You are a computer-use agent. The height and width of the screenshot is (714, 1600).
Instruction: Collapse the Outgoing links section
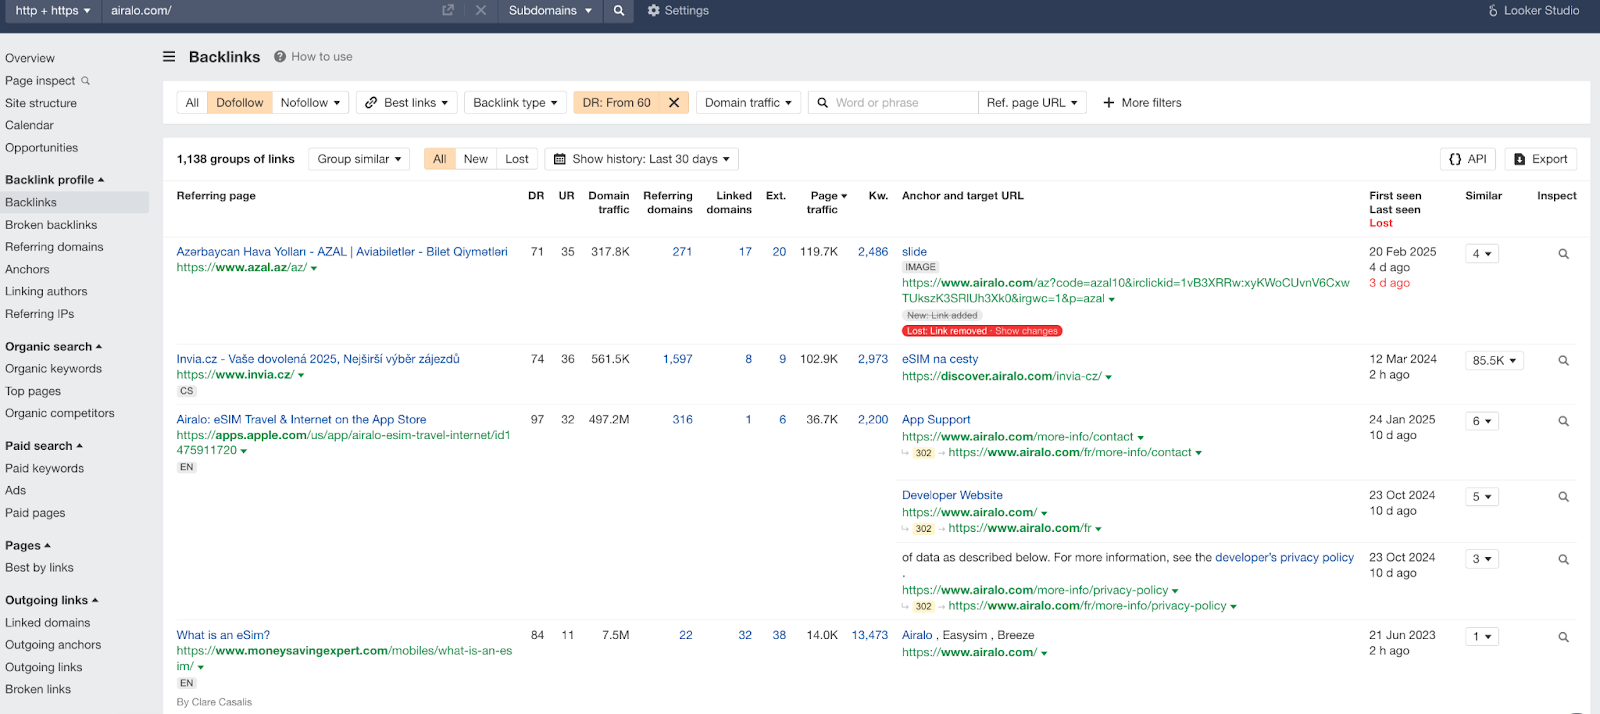point(51,601)
